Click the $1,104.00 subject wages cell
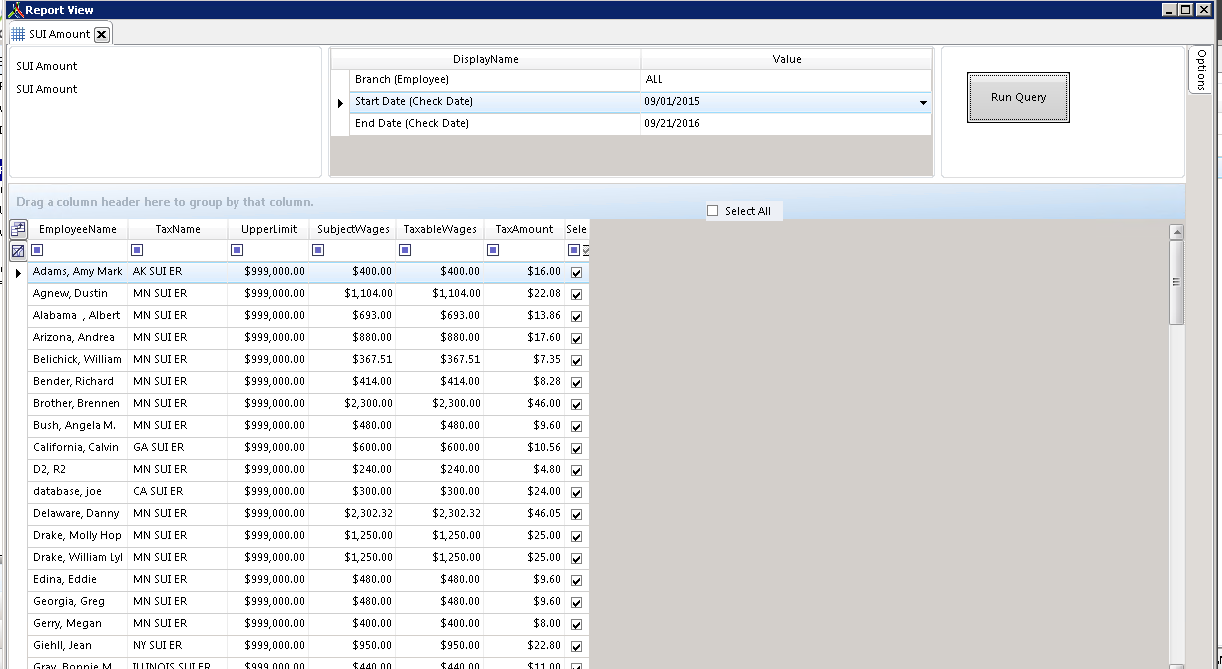1222x669 pixels. coord(352,294)
